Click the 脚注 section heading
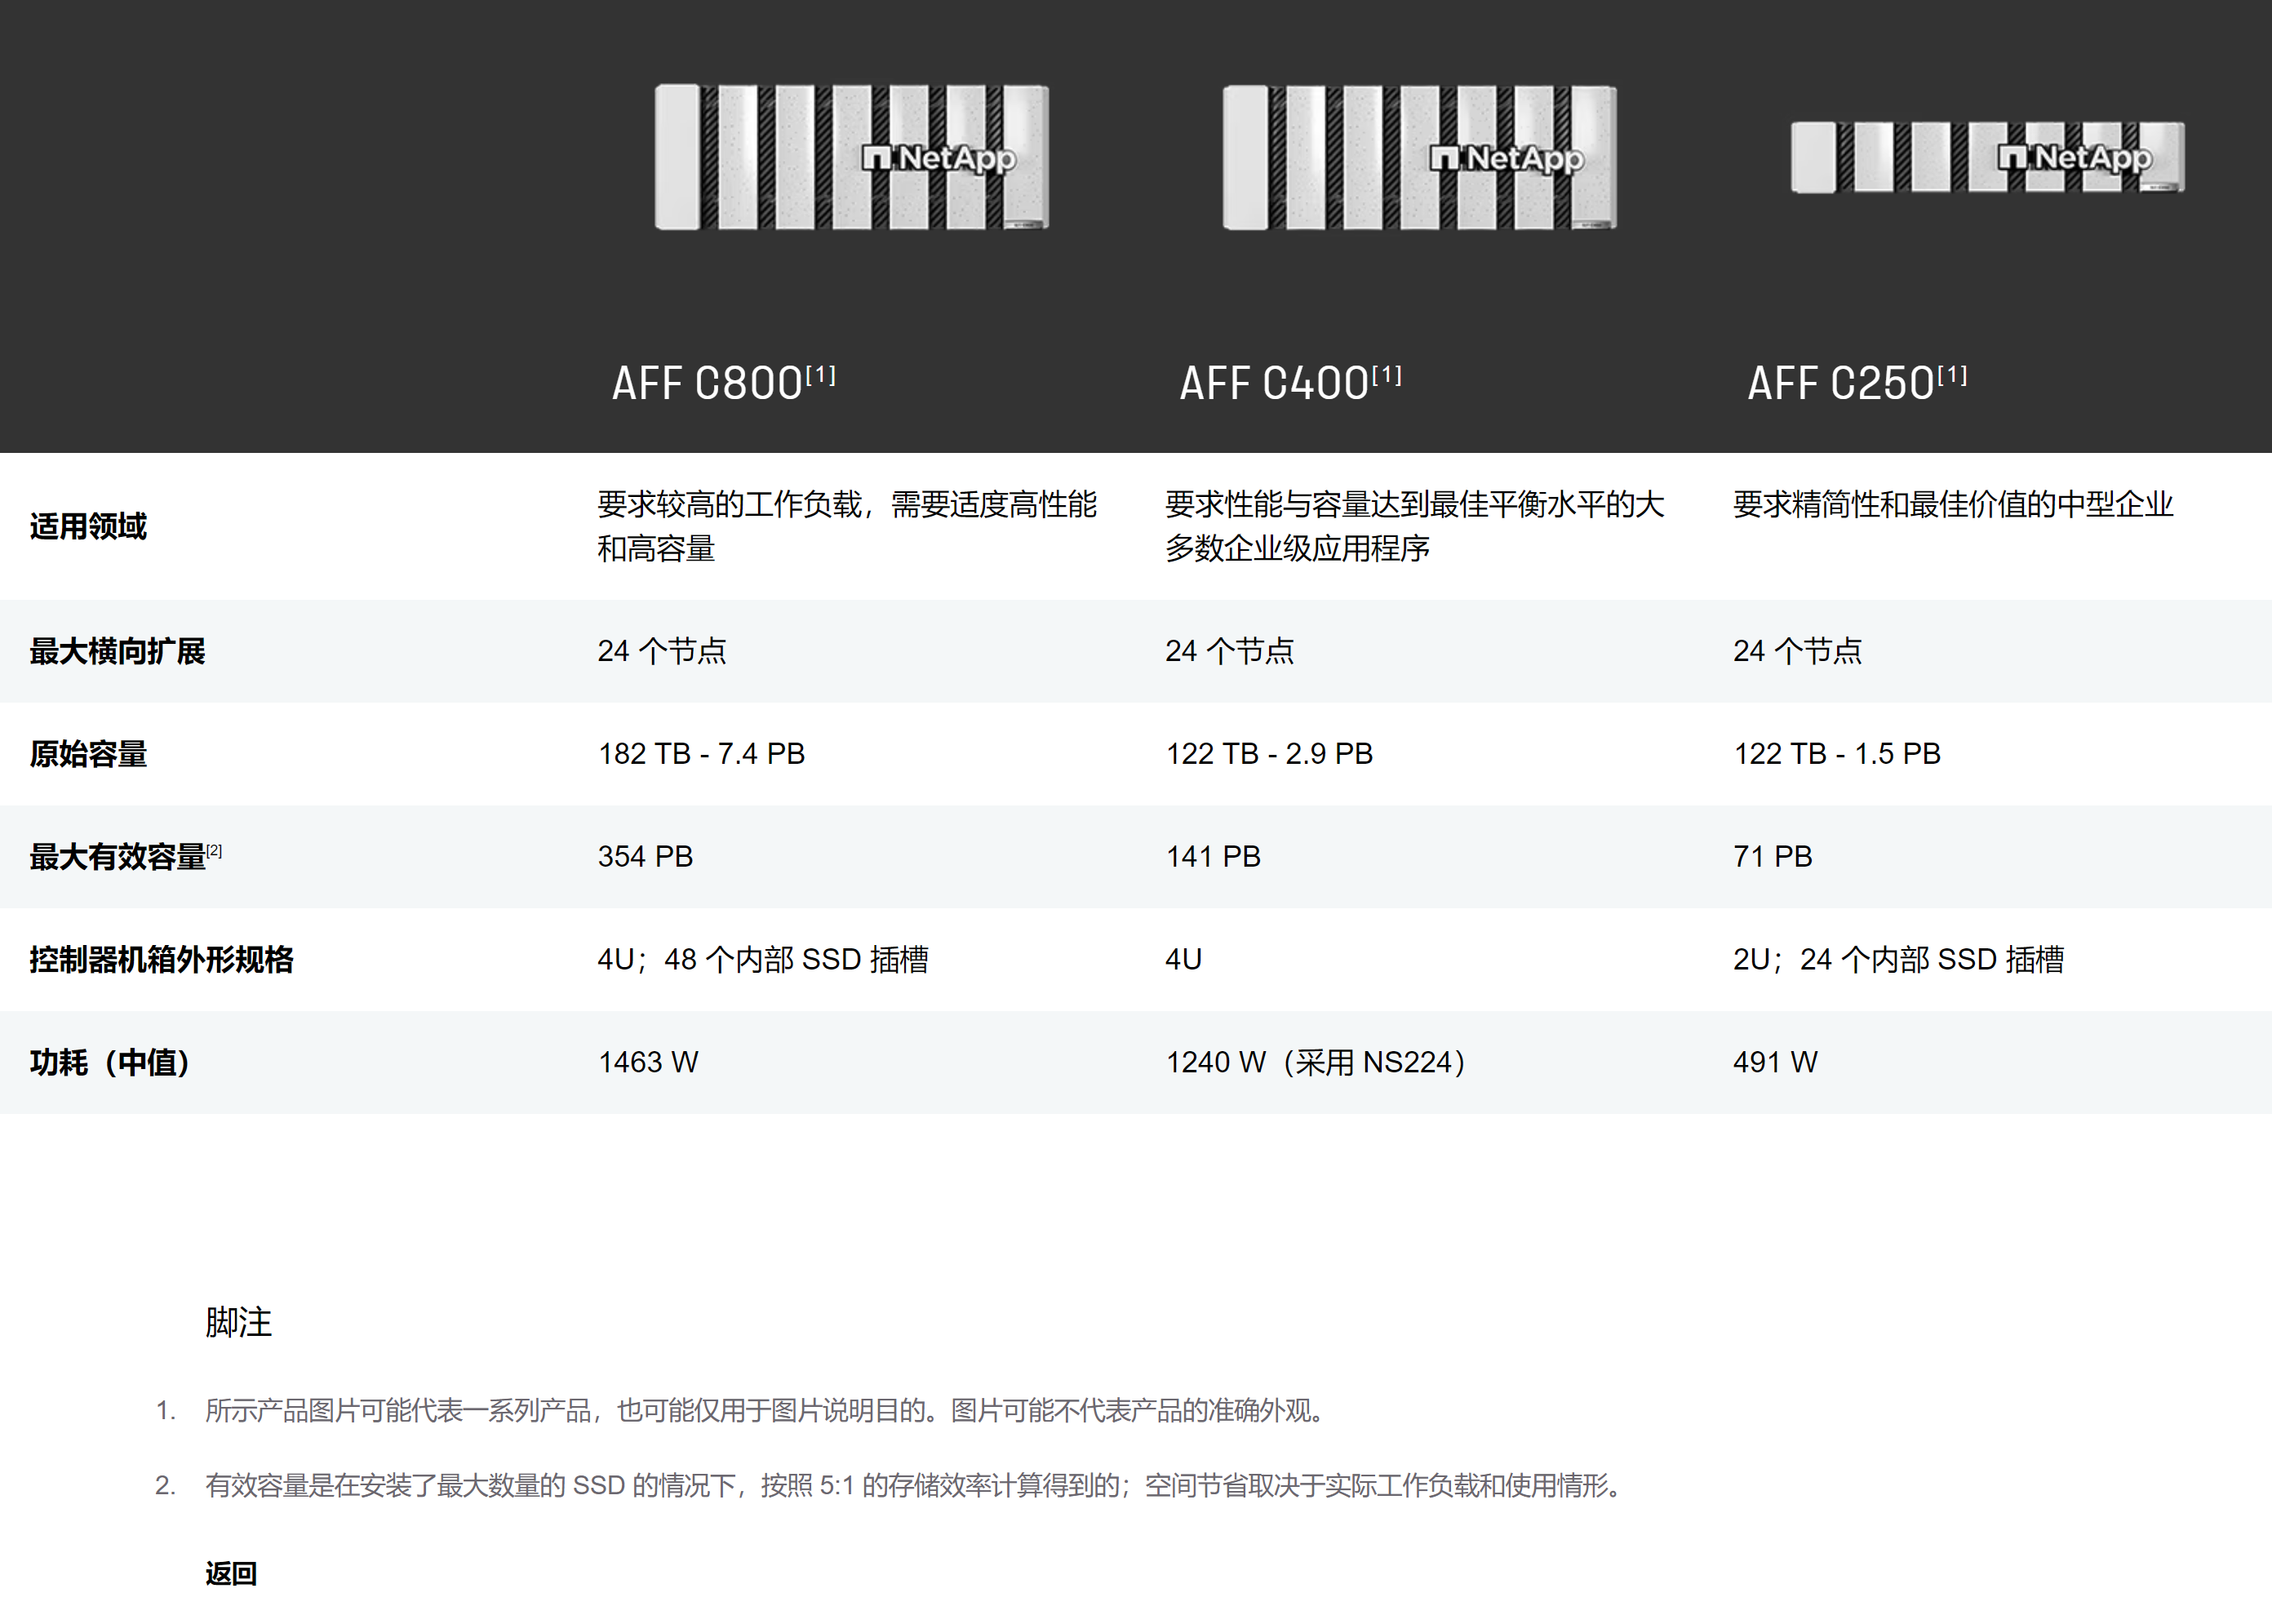Viewport: 2272px width, 1624px height. click(x=238, y=1322)
